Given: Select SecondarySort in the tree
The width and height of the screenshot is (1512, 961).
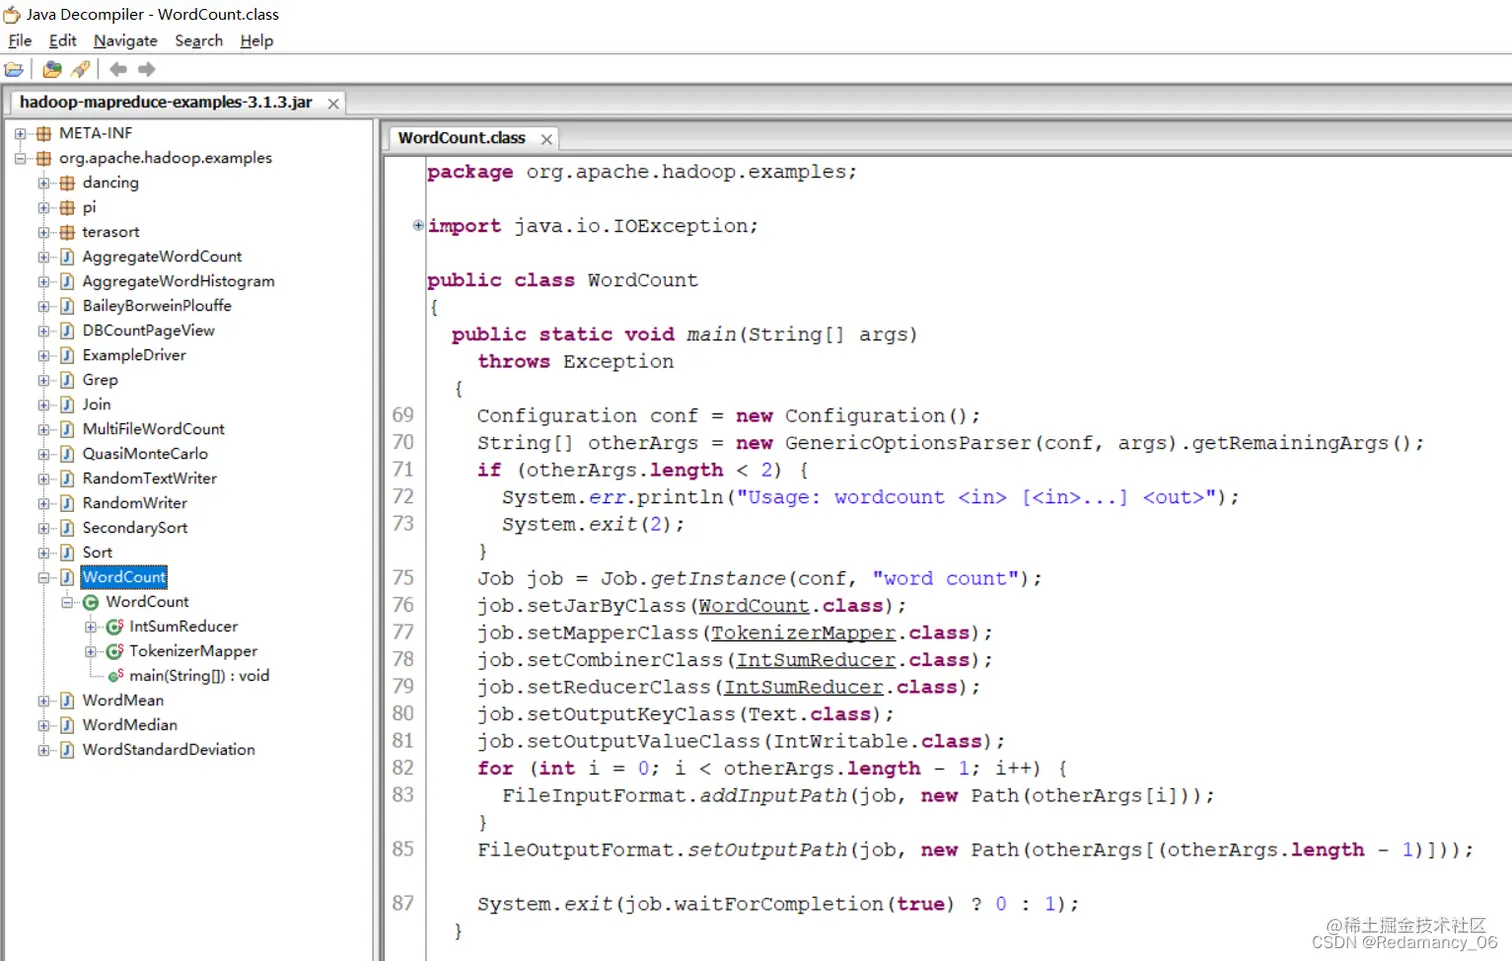Looking at the screenshot, I should 135,528.
